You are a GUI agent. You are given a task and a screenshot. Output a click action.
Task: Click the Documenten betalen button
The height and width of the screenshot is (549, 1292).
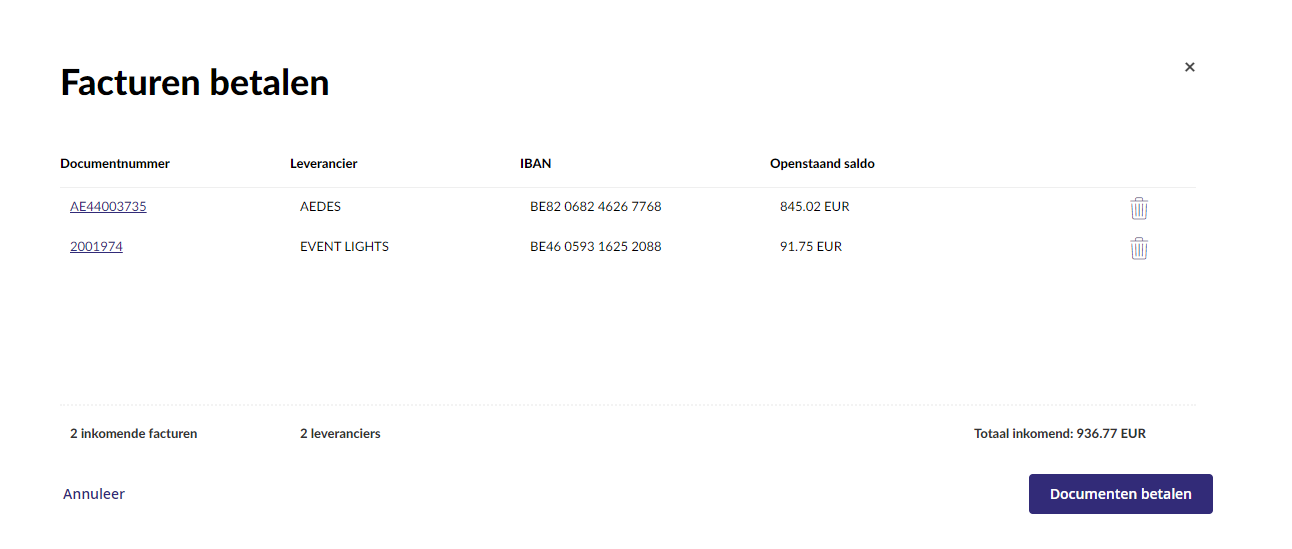coord(1121,494)
